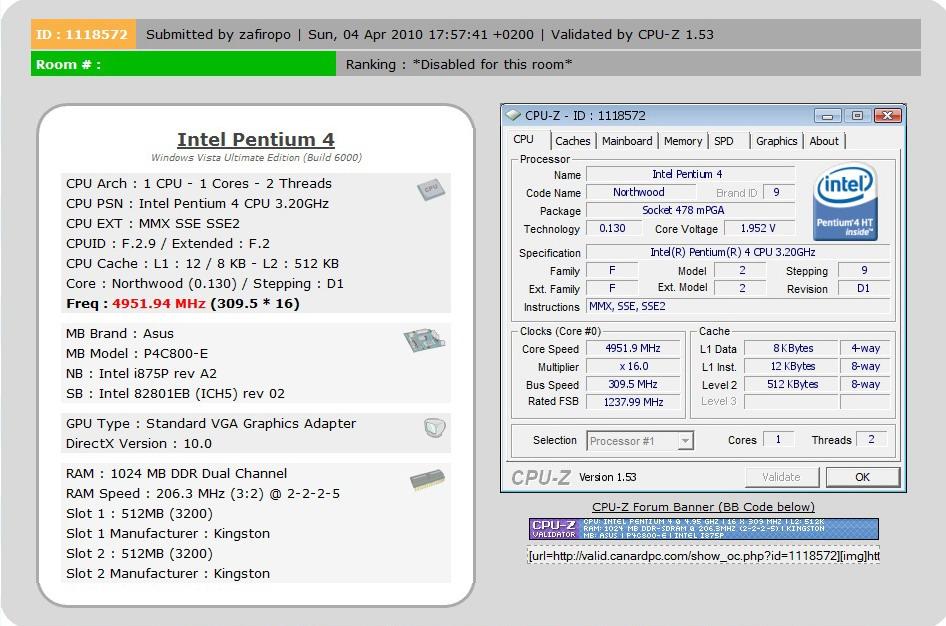
Task: Maximize the CPU-Z window
Action: pos(857,115)
